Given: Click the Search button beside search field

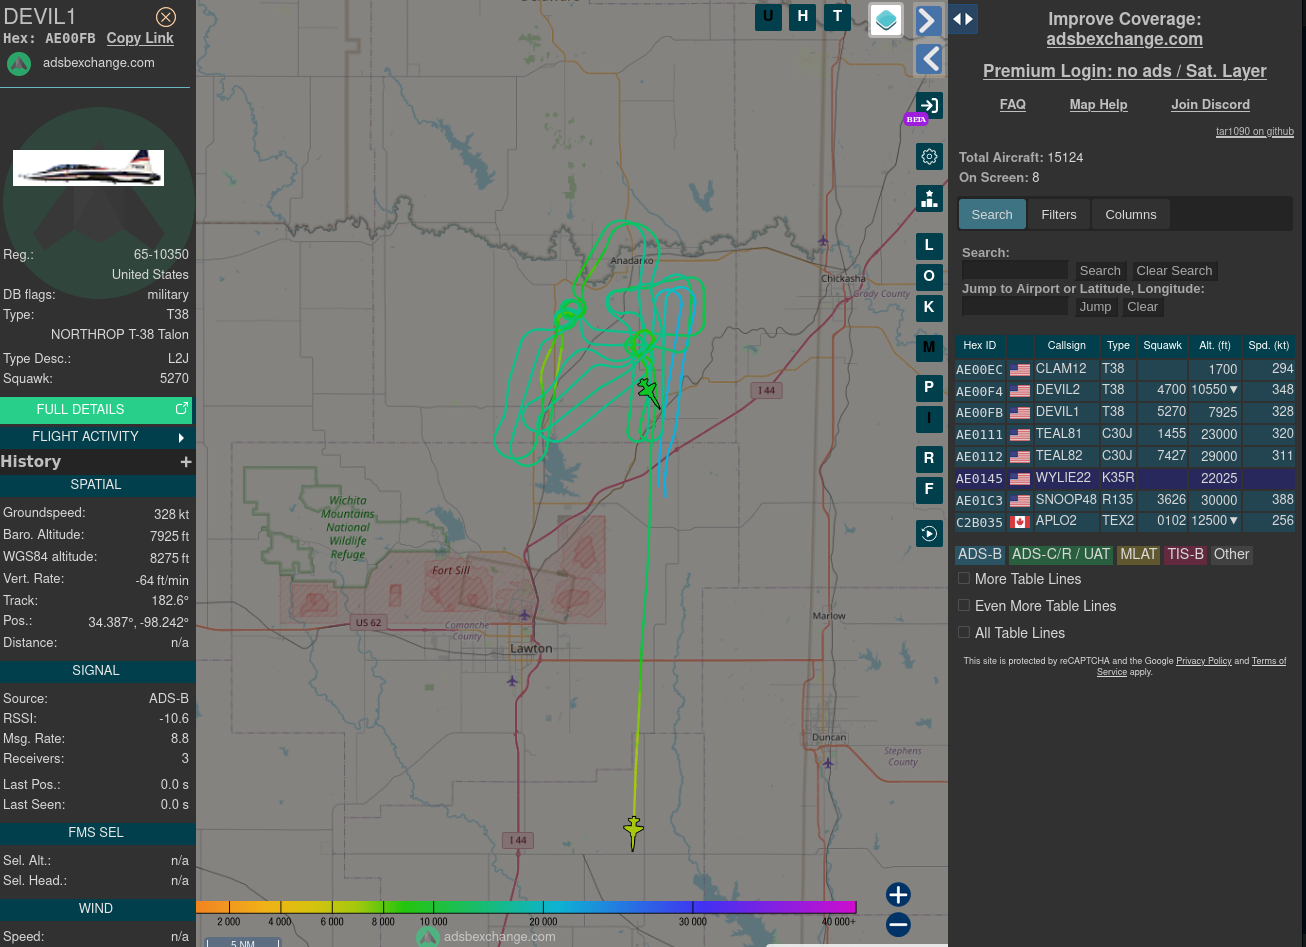Looking at the screenshot, I should click(x=1100, y=271).
